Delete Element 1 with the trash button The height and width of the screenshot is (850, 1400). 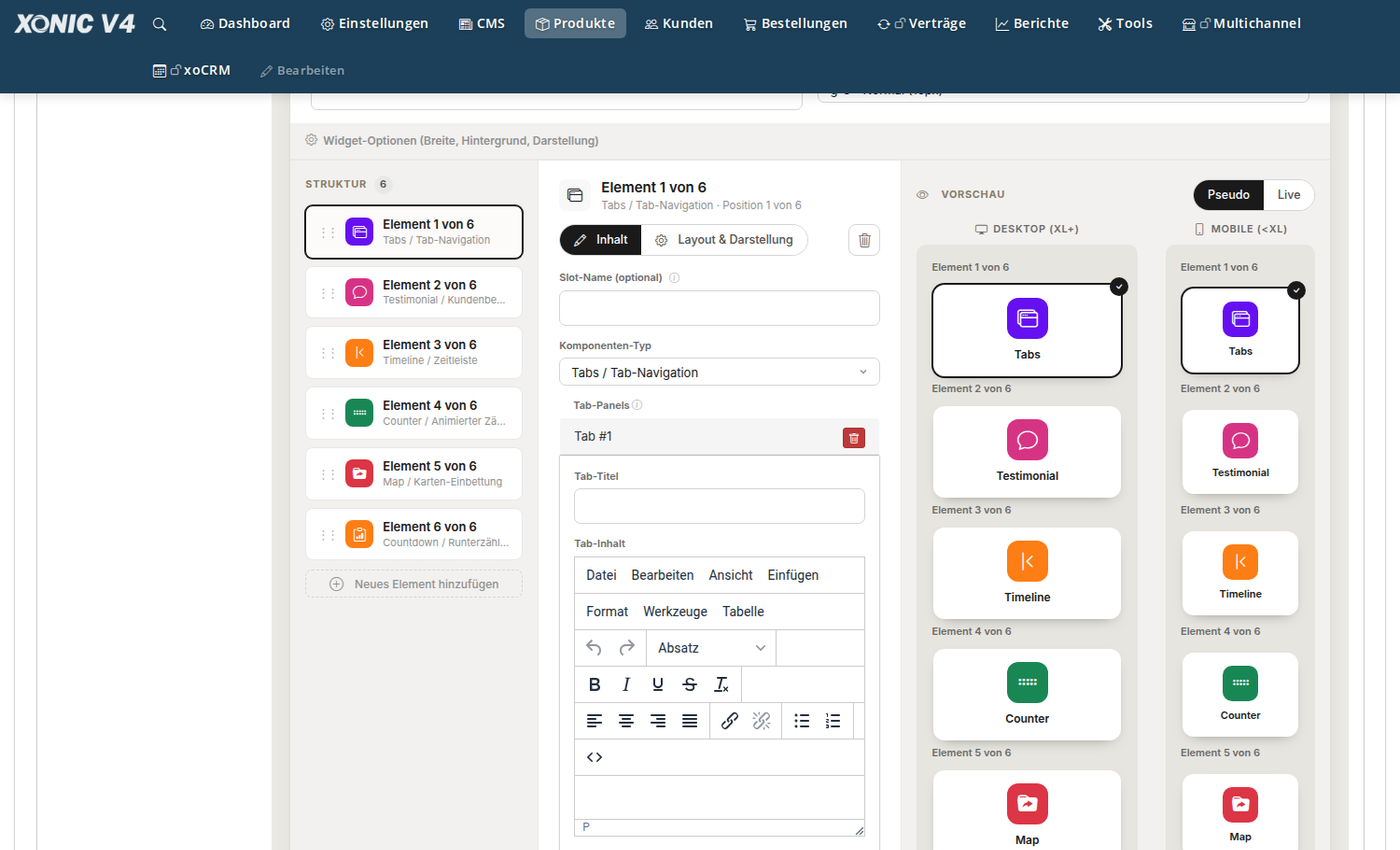coord(864,240)
